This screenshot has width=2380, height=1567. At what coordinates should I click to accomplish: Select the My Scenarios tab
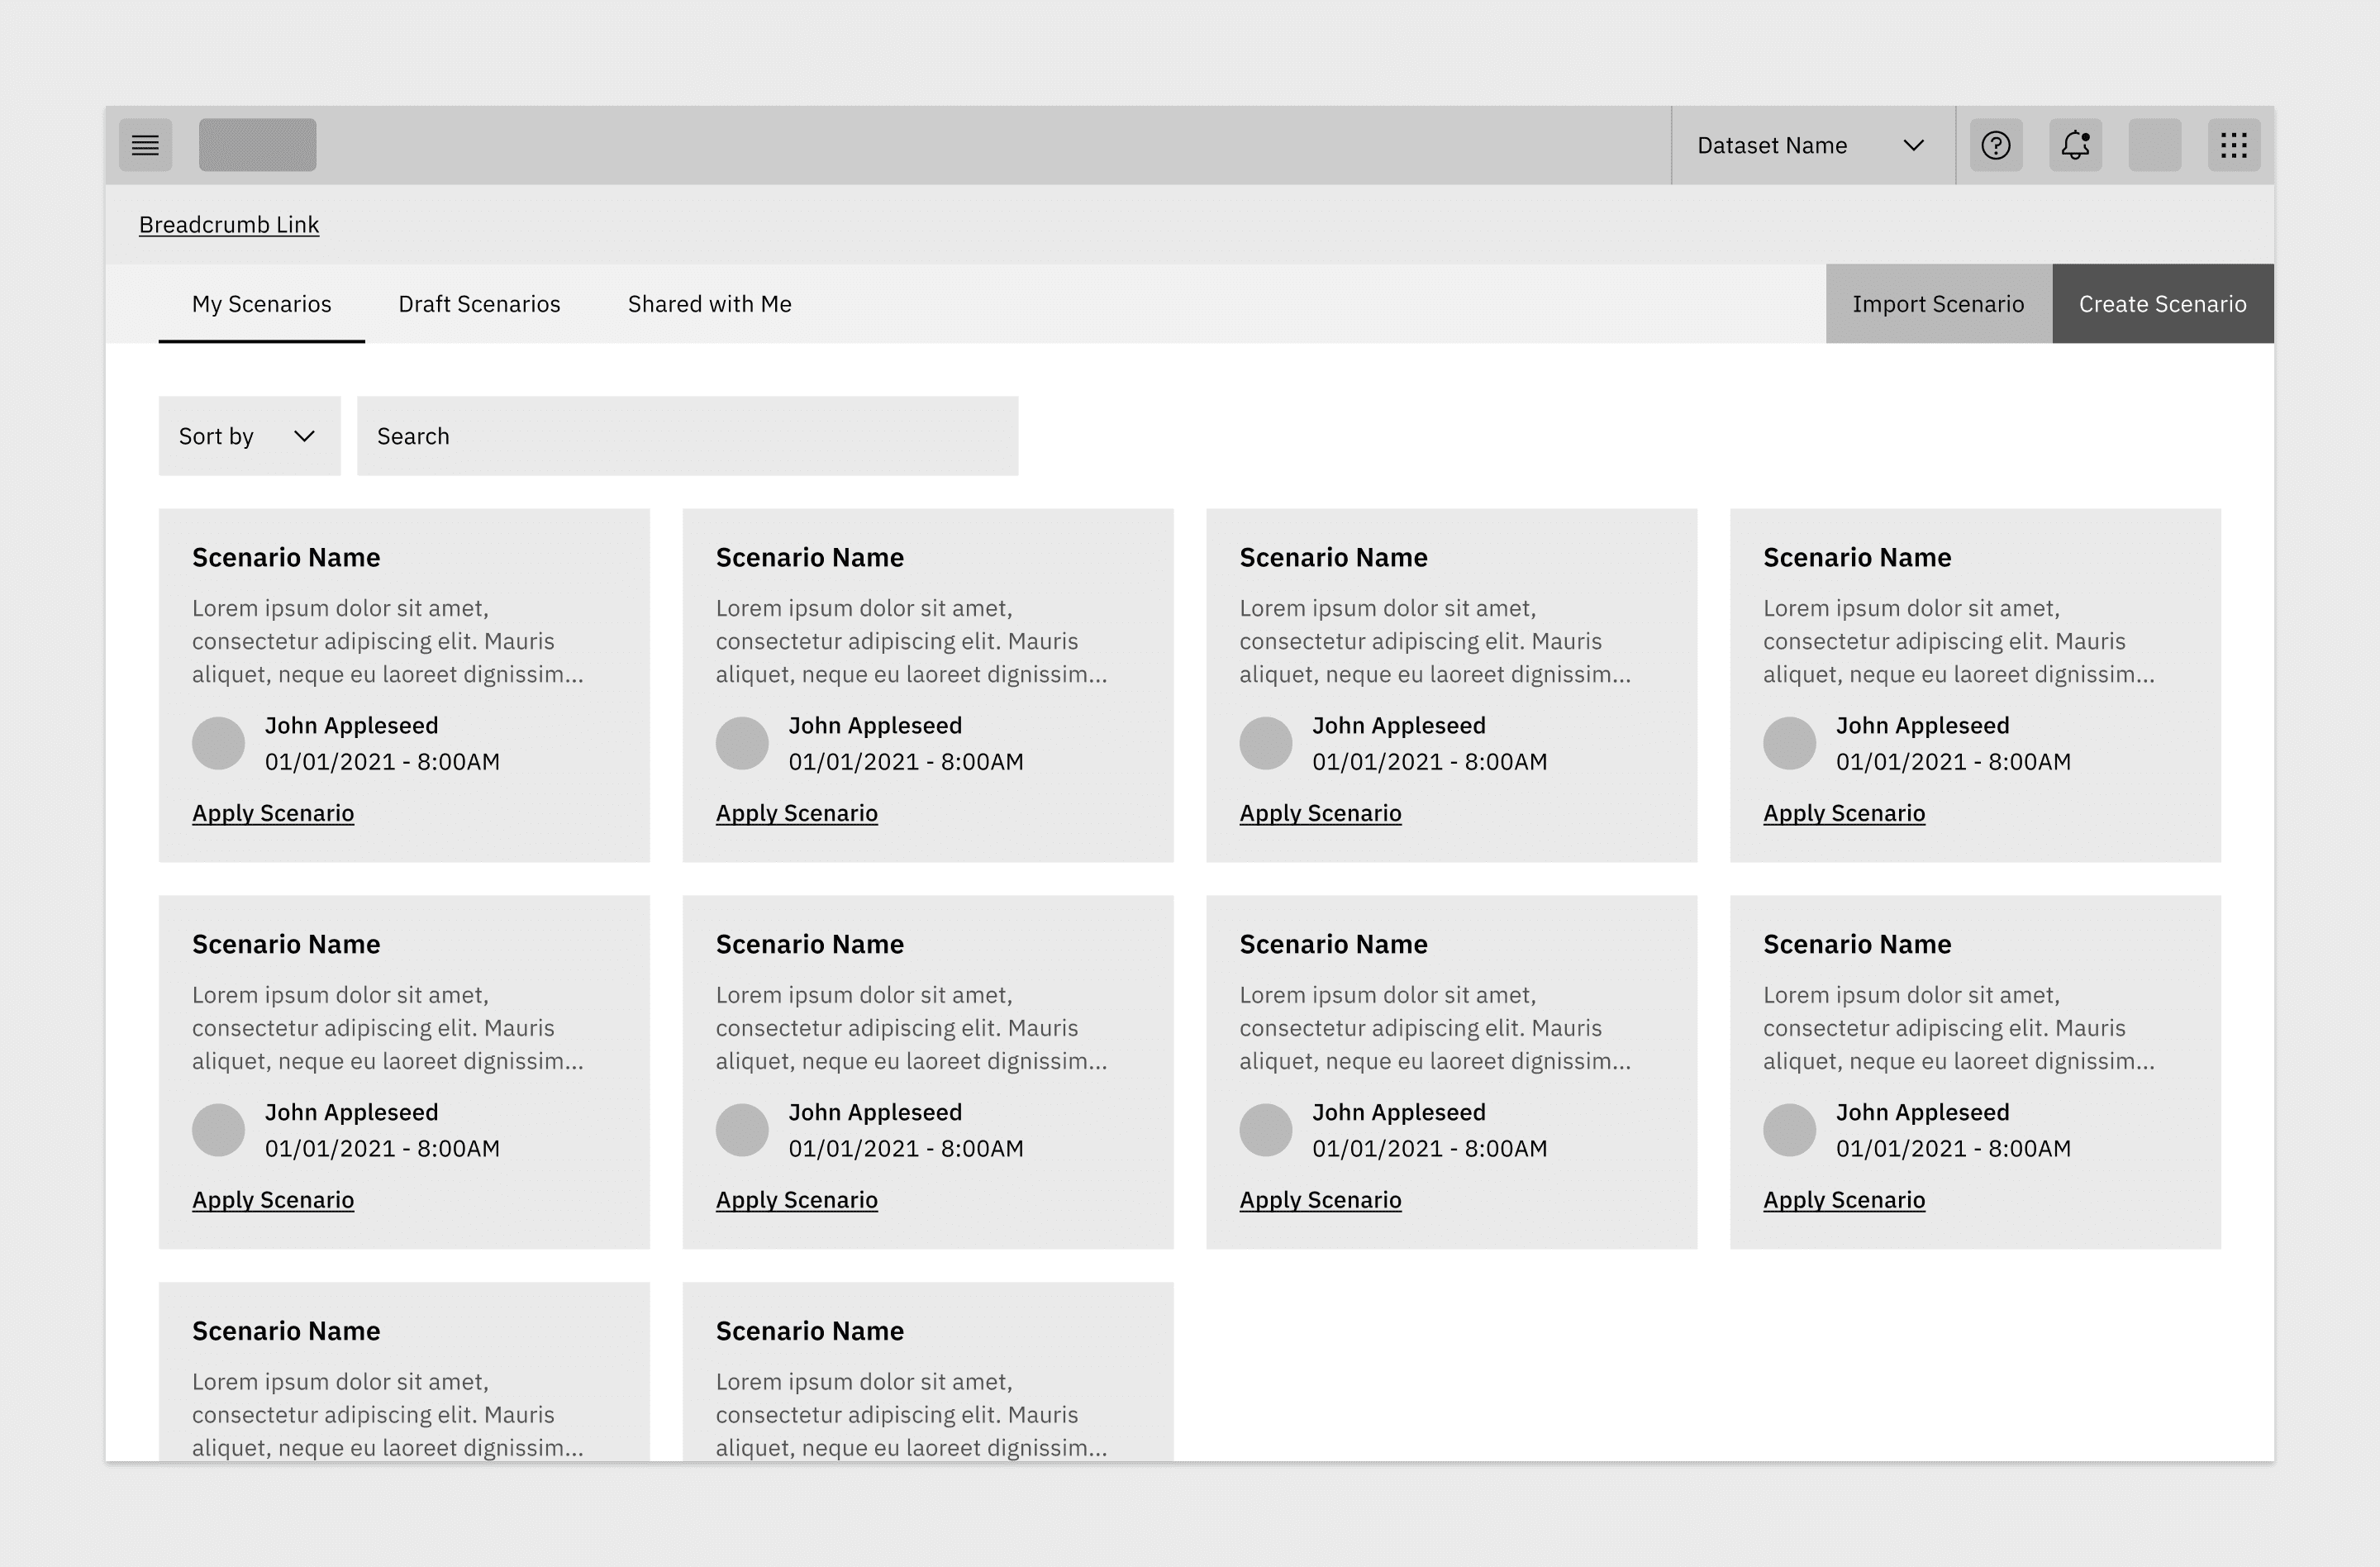(x=261, y=304)
